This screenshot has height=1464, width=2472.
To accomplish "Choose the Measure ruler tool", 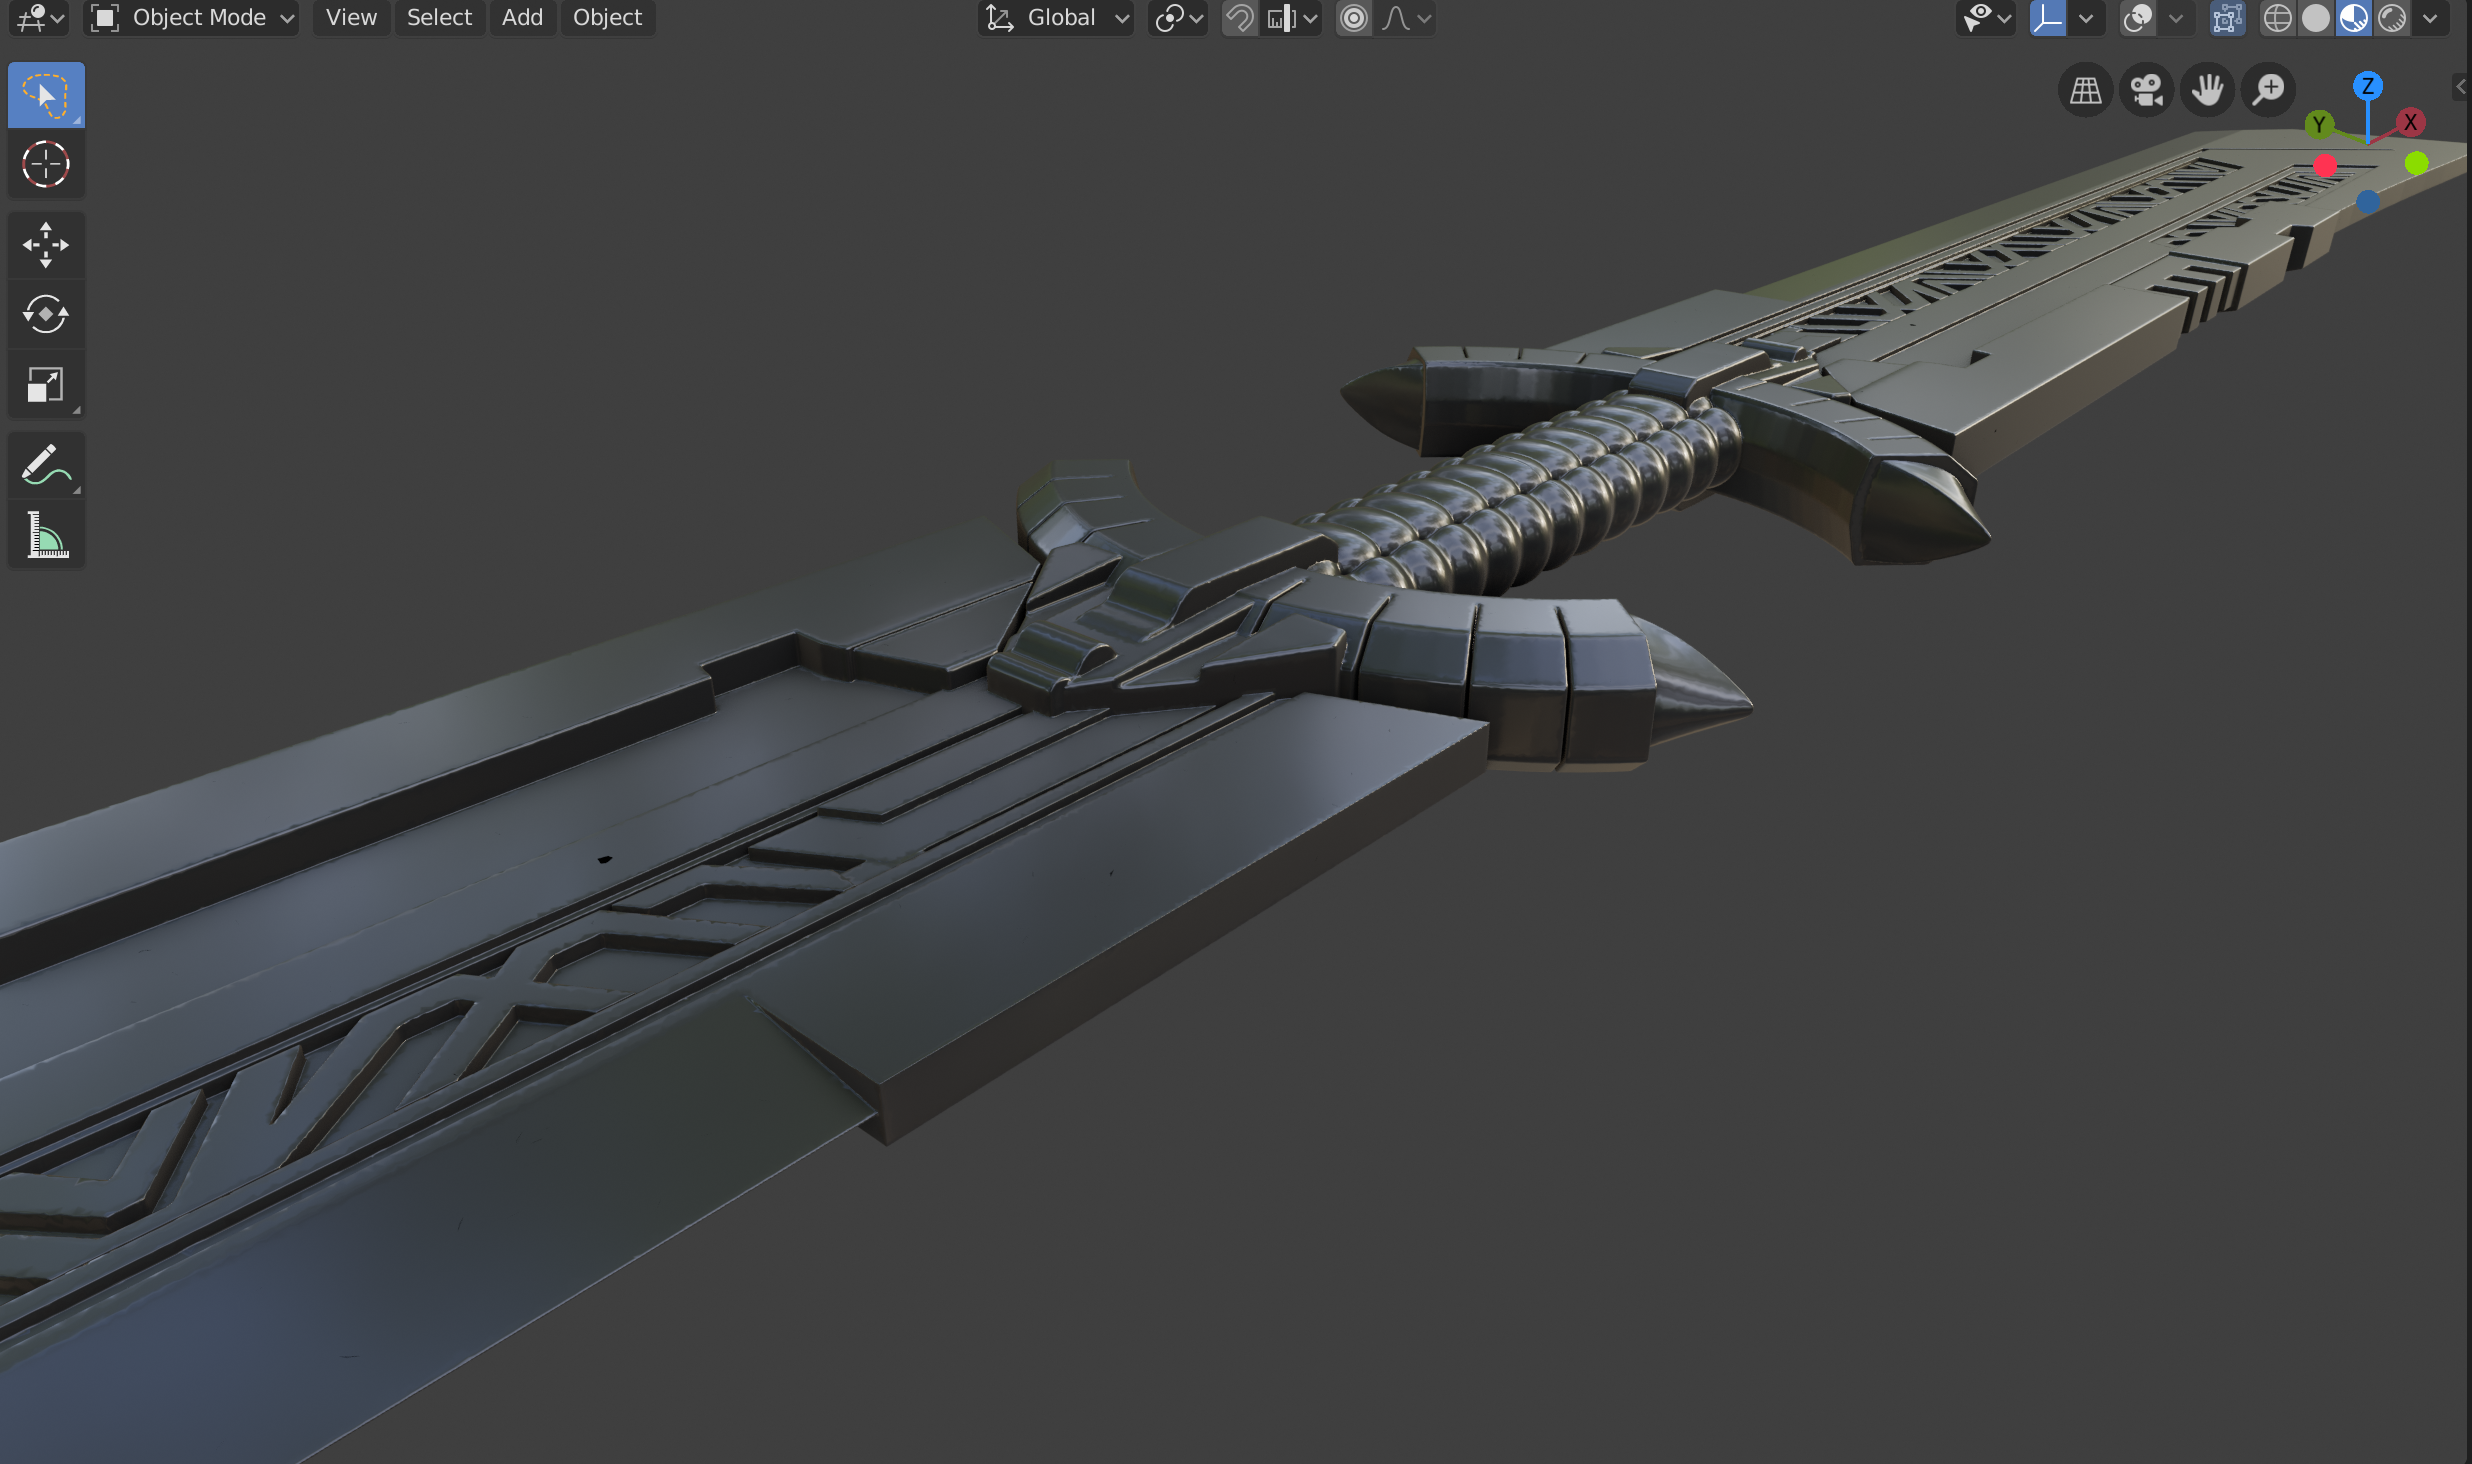I will coord(46,536).
